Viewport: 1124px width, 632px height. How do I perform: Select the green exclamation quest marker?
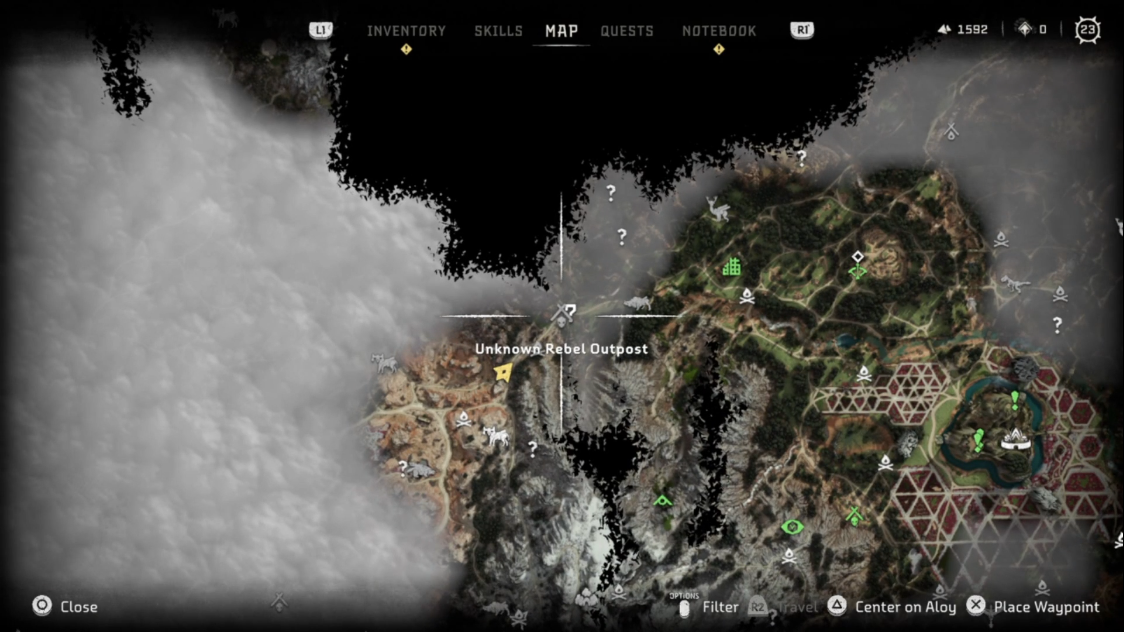(1015, 400)
